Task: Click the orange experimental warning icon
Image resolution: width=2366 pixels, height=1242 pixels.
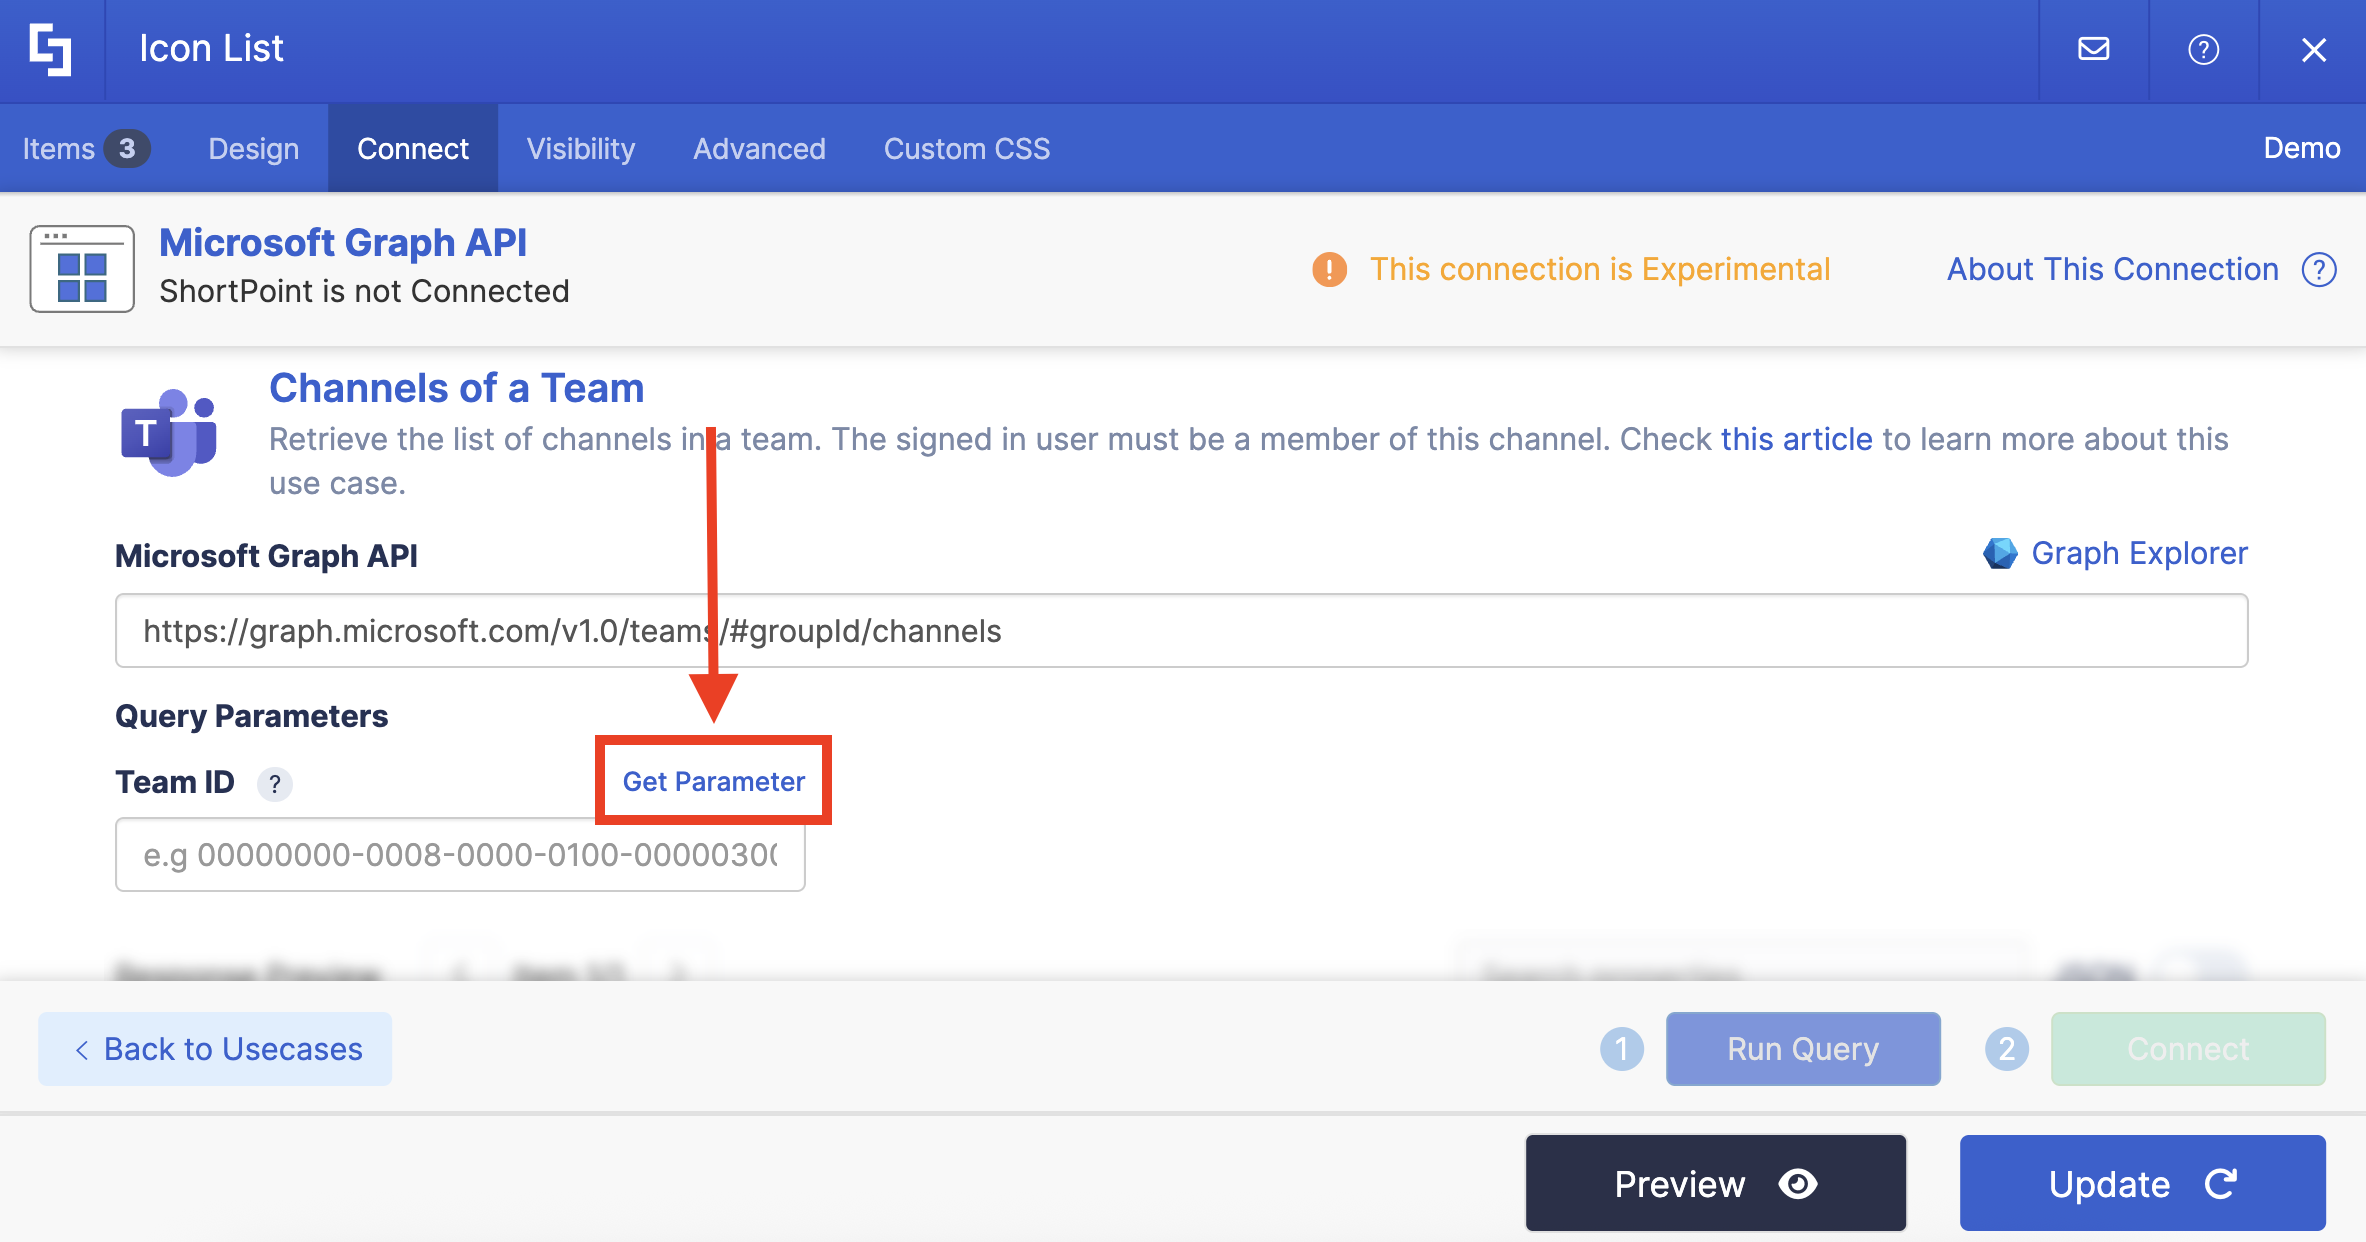Action: [1329, 269]
